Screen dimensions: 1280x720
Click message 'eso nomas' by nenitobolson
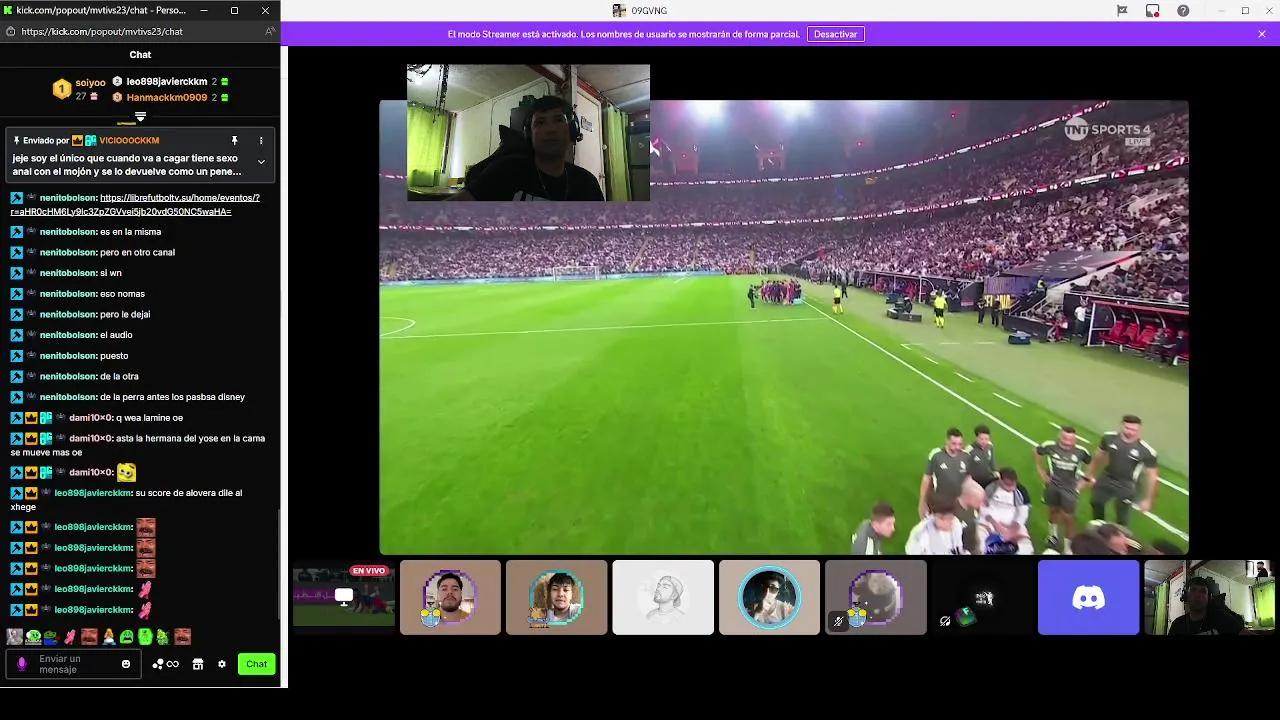[x=122, y=294]
